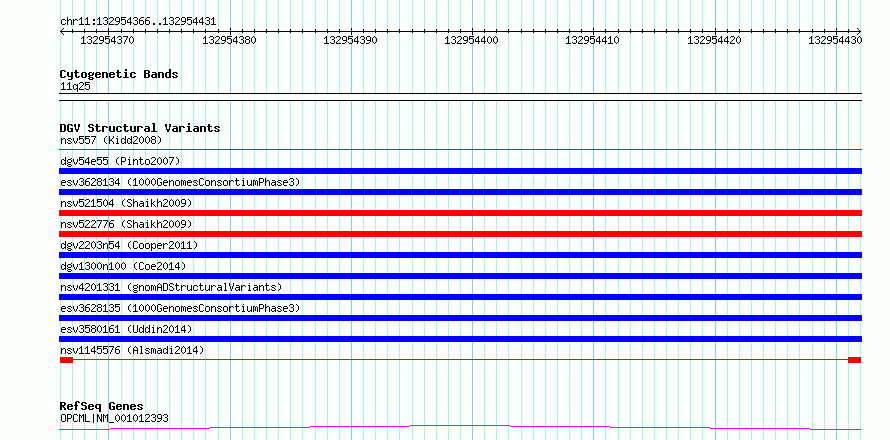The width and height of the screenshot is (890, 440).
Task: Select the blue bar under dgv54e55
Action: (460, 171)
